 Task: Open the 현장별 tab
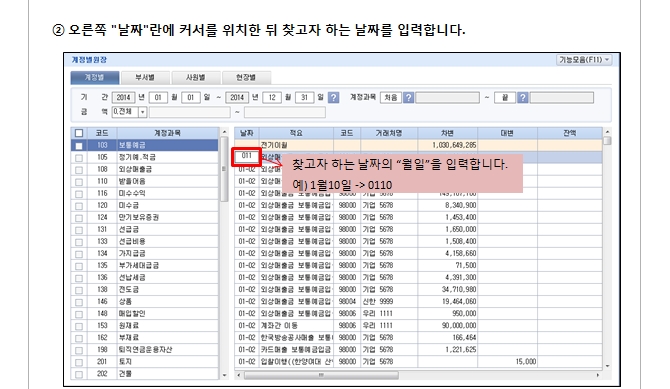[246, 77]
